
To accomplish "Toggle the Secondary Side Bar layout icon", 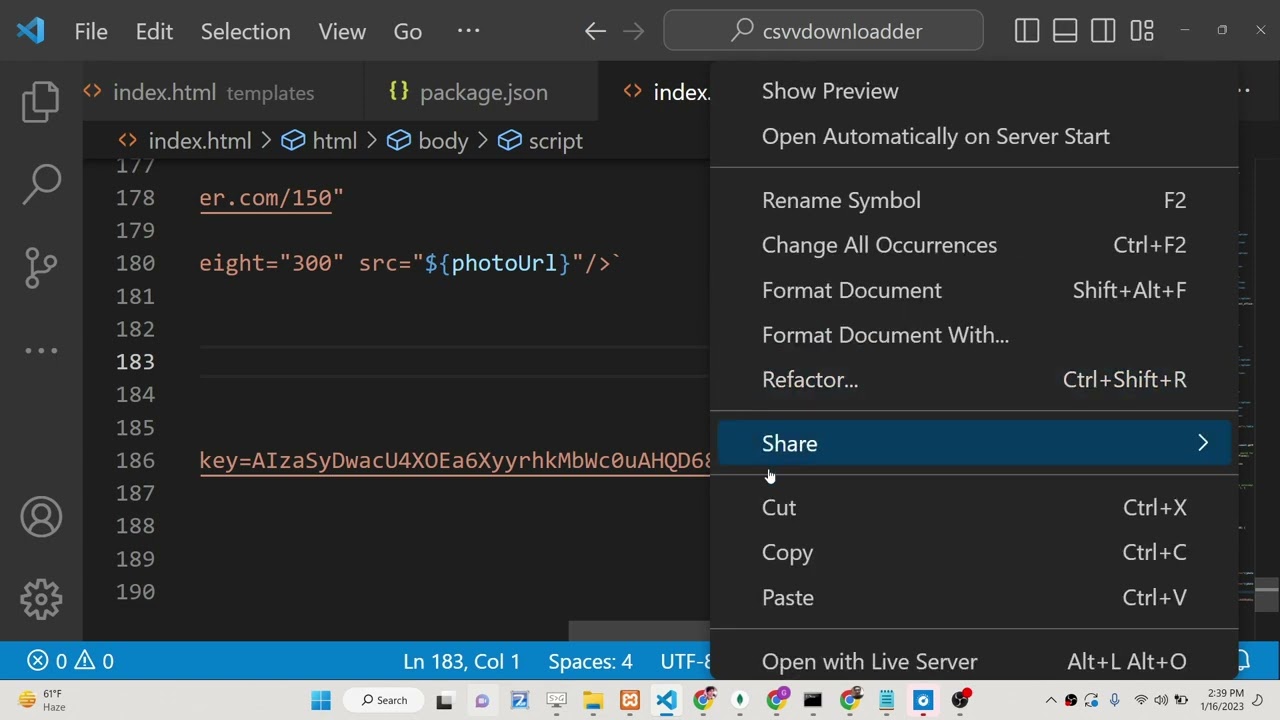I will (x=1103, y=31).
